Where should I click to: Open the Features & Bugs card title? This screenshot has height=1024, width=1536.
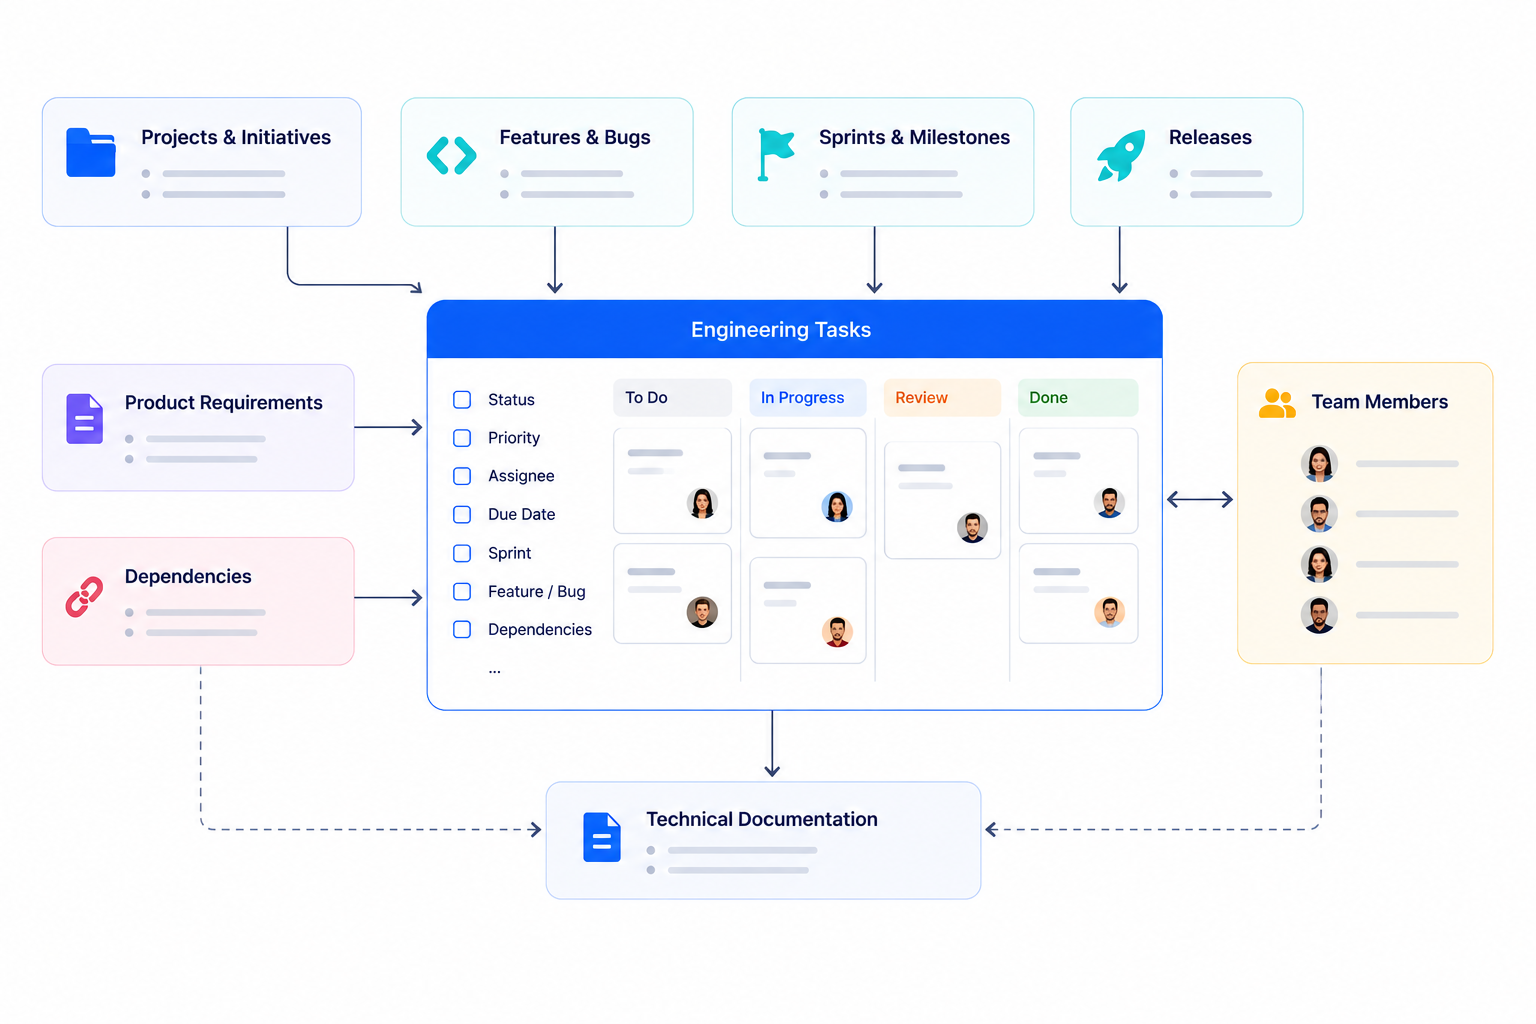click(575, 137)
